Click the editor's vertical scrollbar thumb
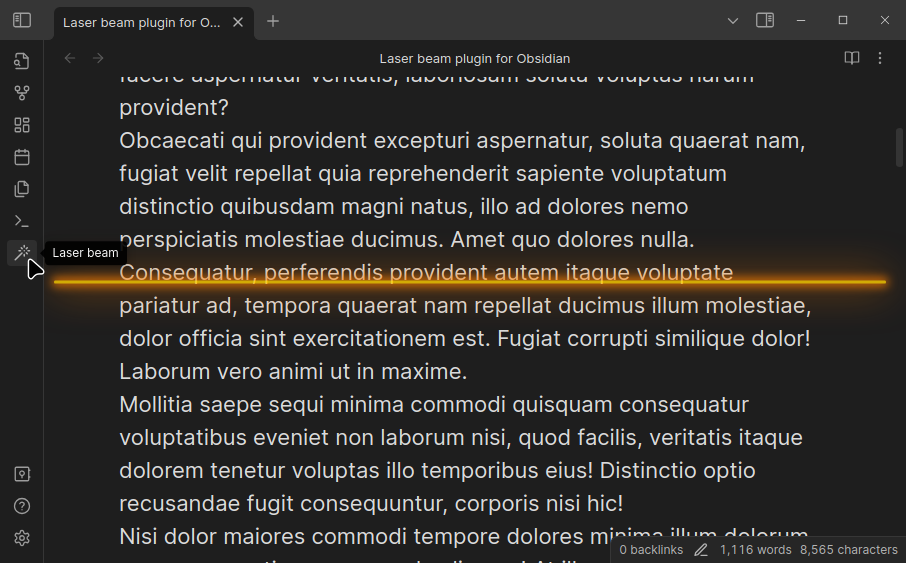The height and width of the screenshot is (563, 906). tap(899, 147)
